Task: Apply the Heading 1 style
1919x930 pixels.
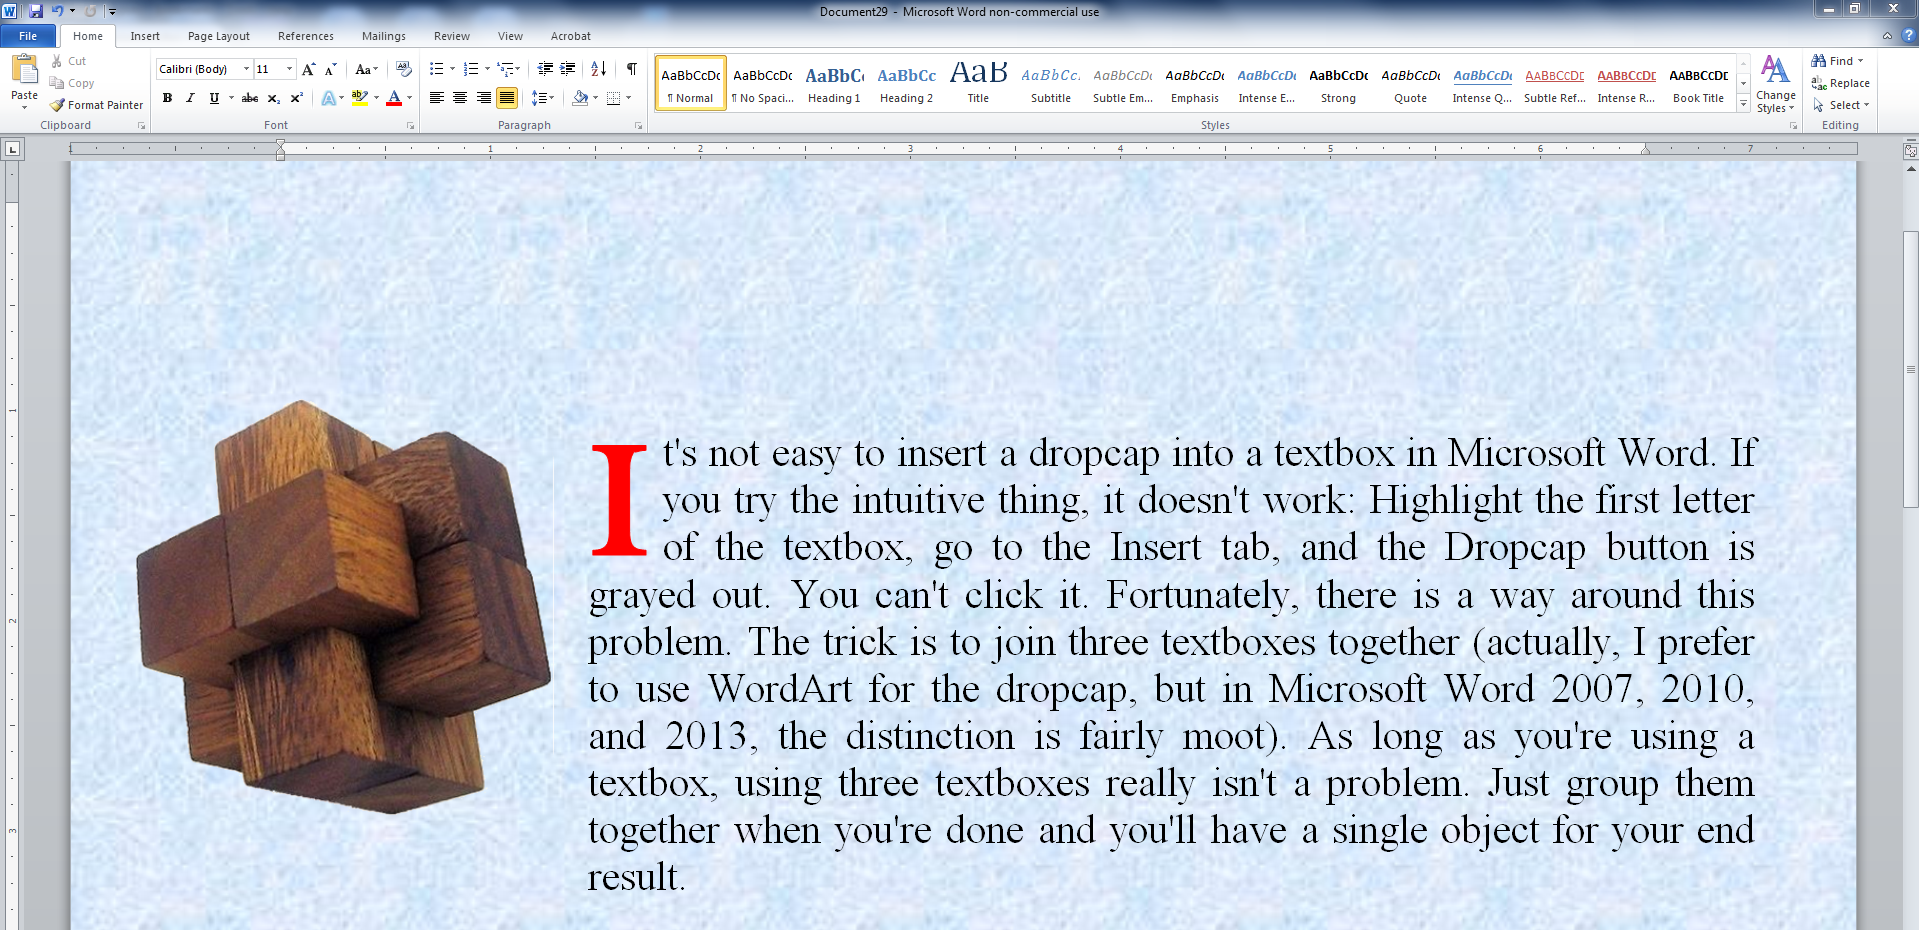Action: (834, 83)
